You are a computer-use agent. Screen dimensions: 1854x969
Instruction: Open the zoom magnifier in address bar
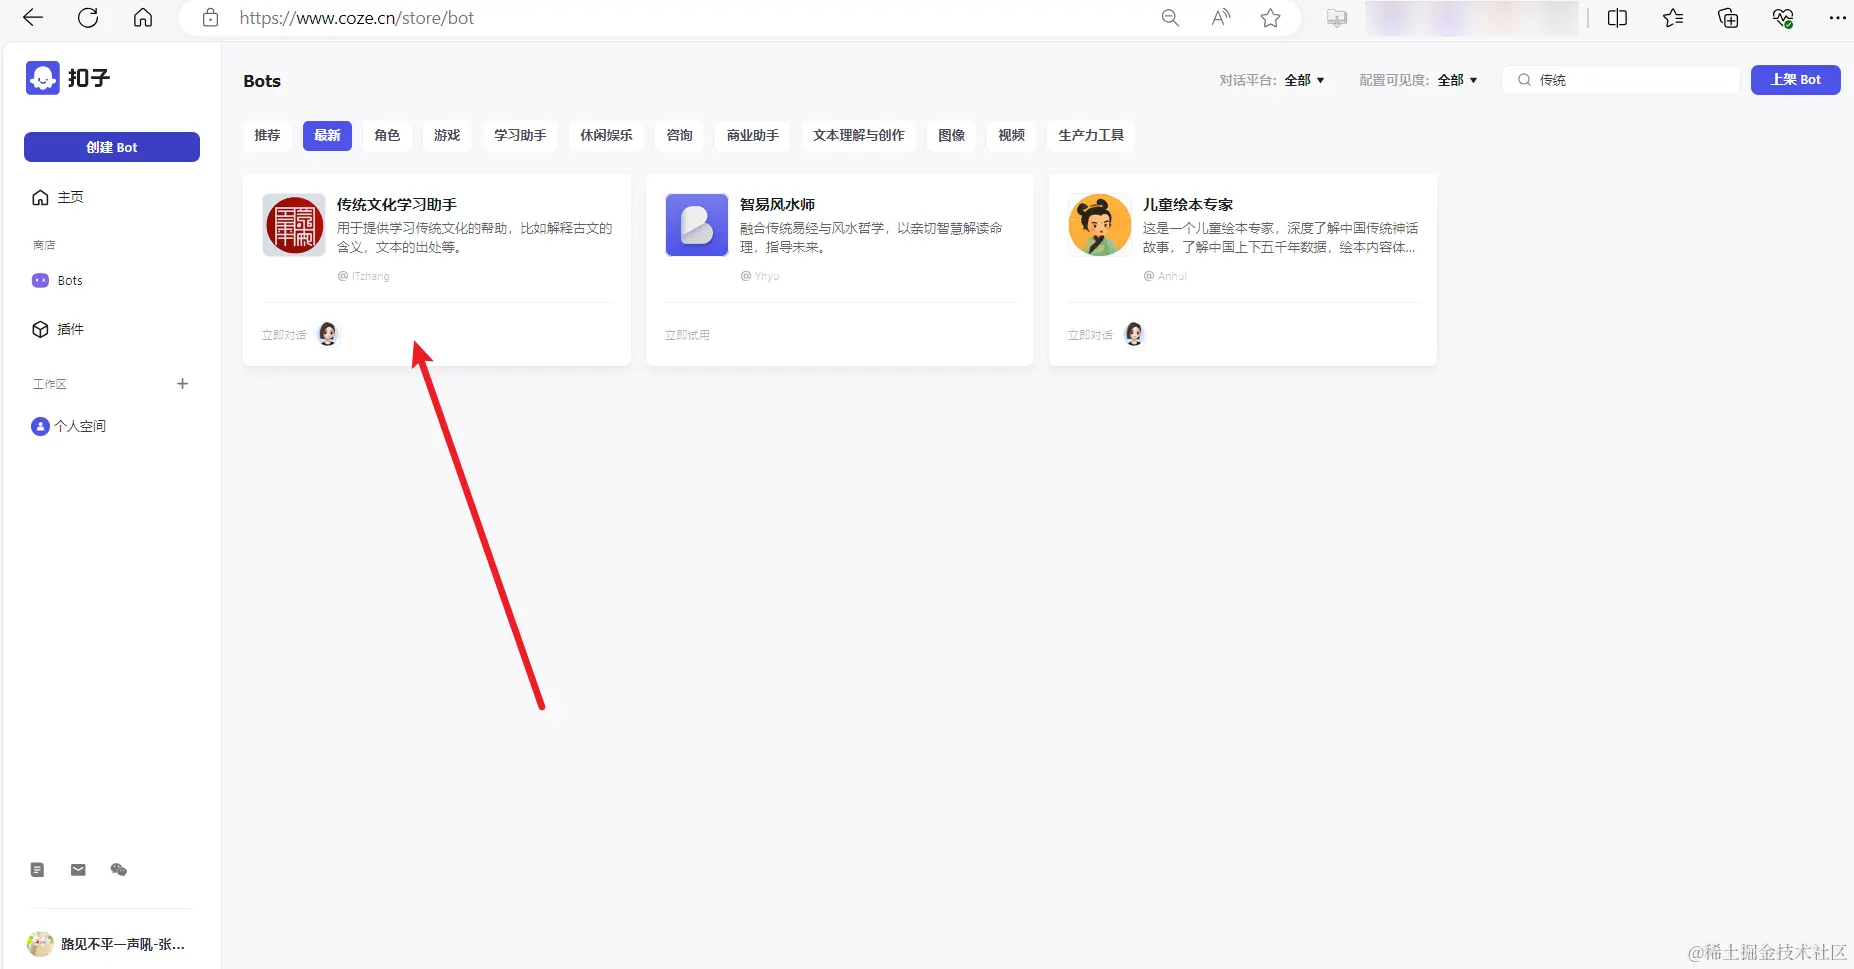click(1170, 18)
